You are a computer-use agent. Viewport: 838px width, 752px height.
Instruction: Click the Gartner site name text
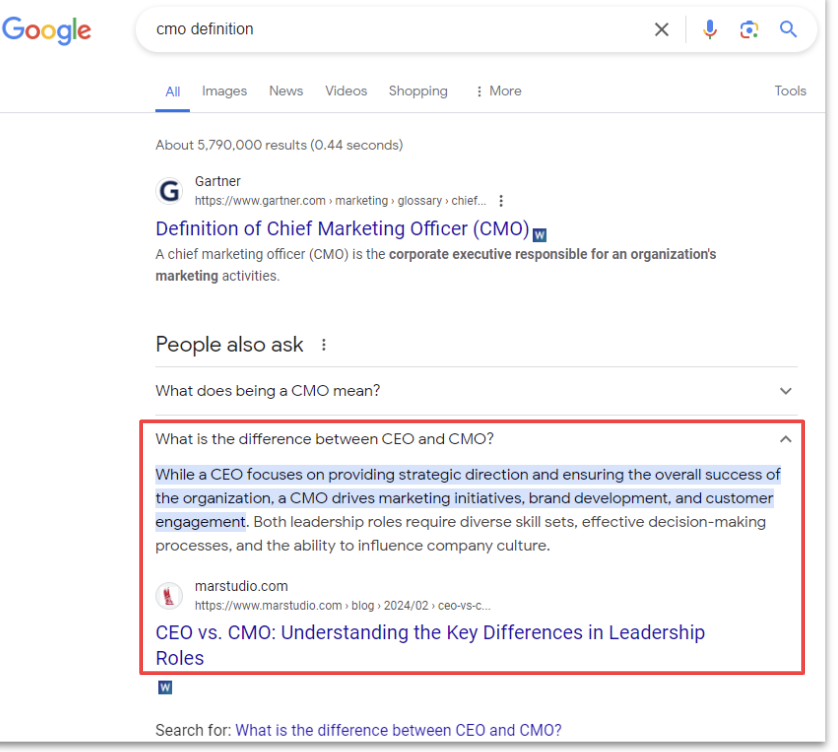[x=218, y=181]
